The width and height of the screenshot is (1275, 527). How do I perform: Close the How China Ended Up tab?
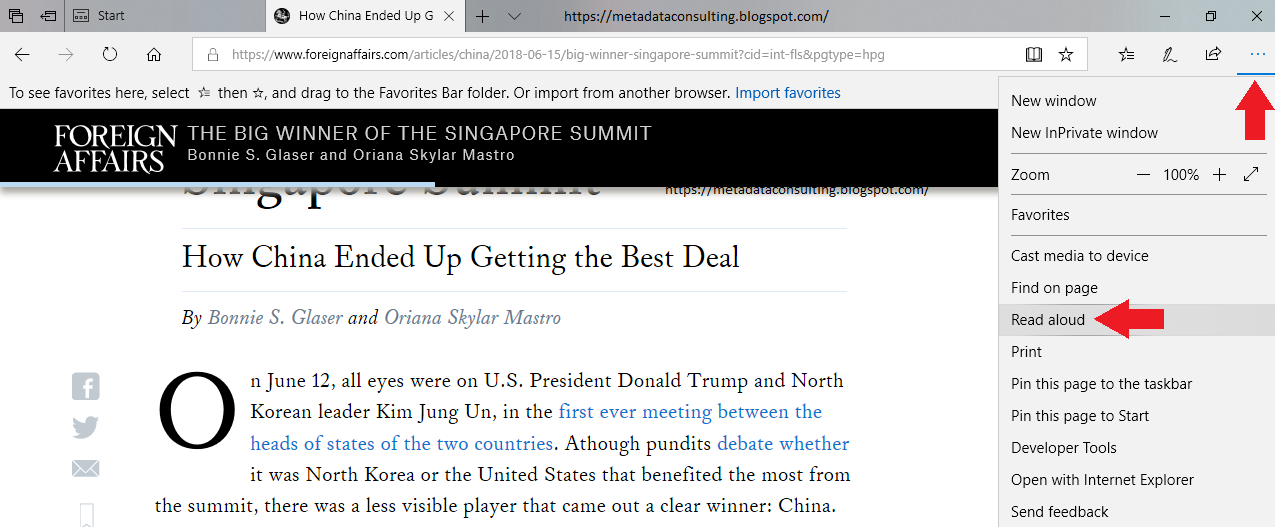tap(449, 16)
